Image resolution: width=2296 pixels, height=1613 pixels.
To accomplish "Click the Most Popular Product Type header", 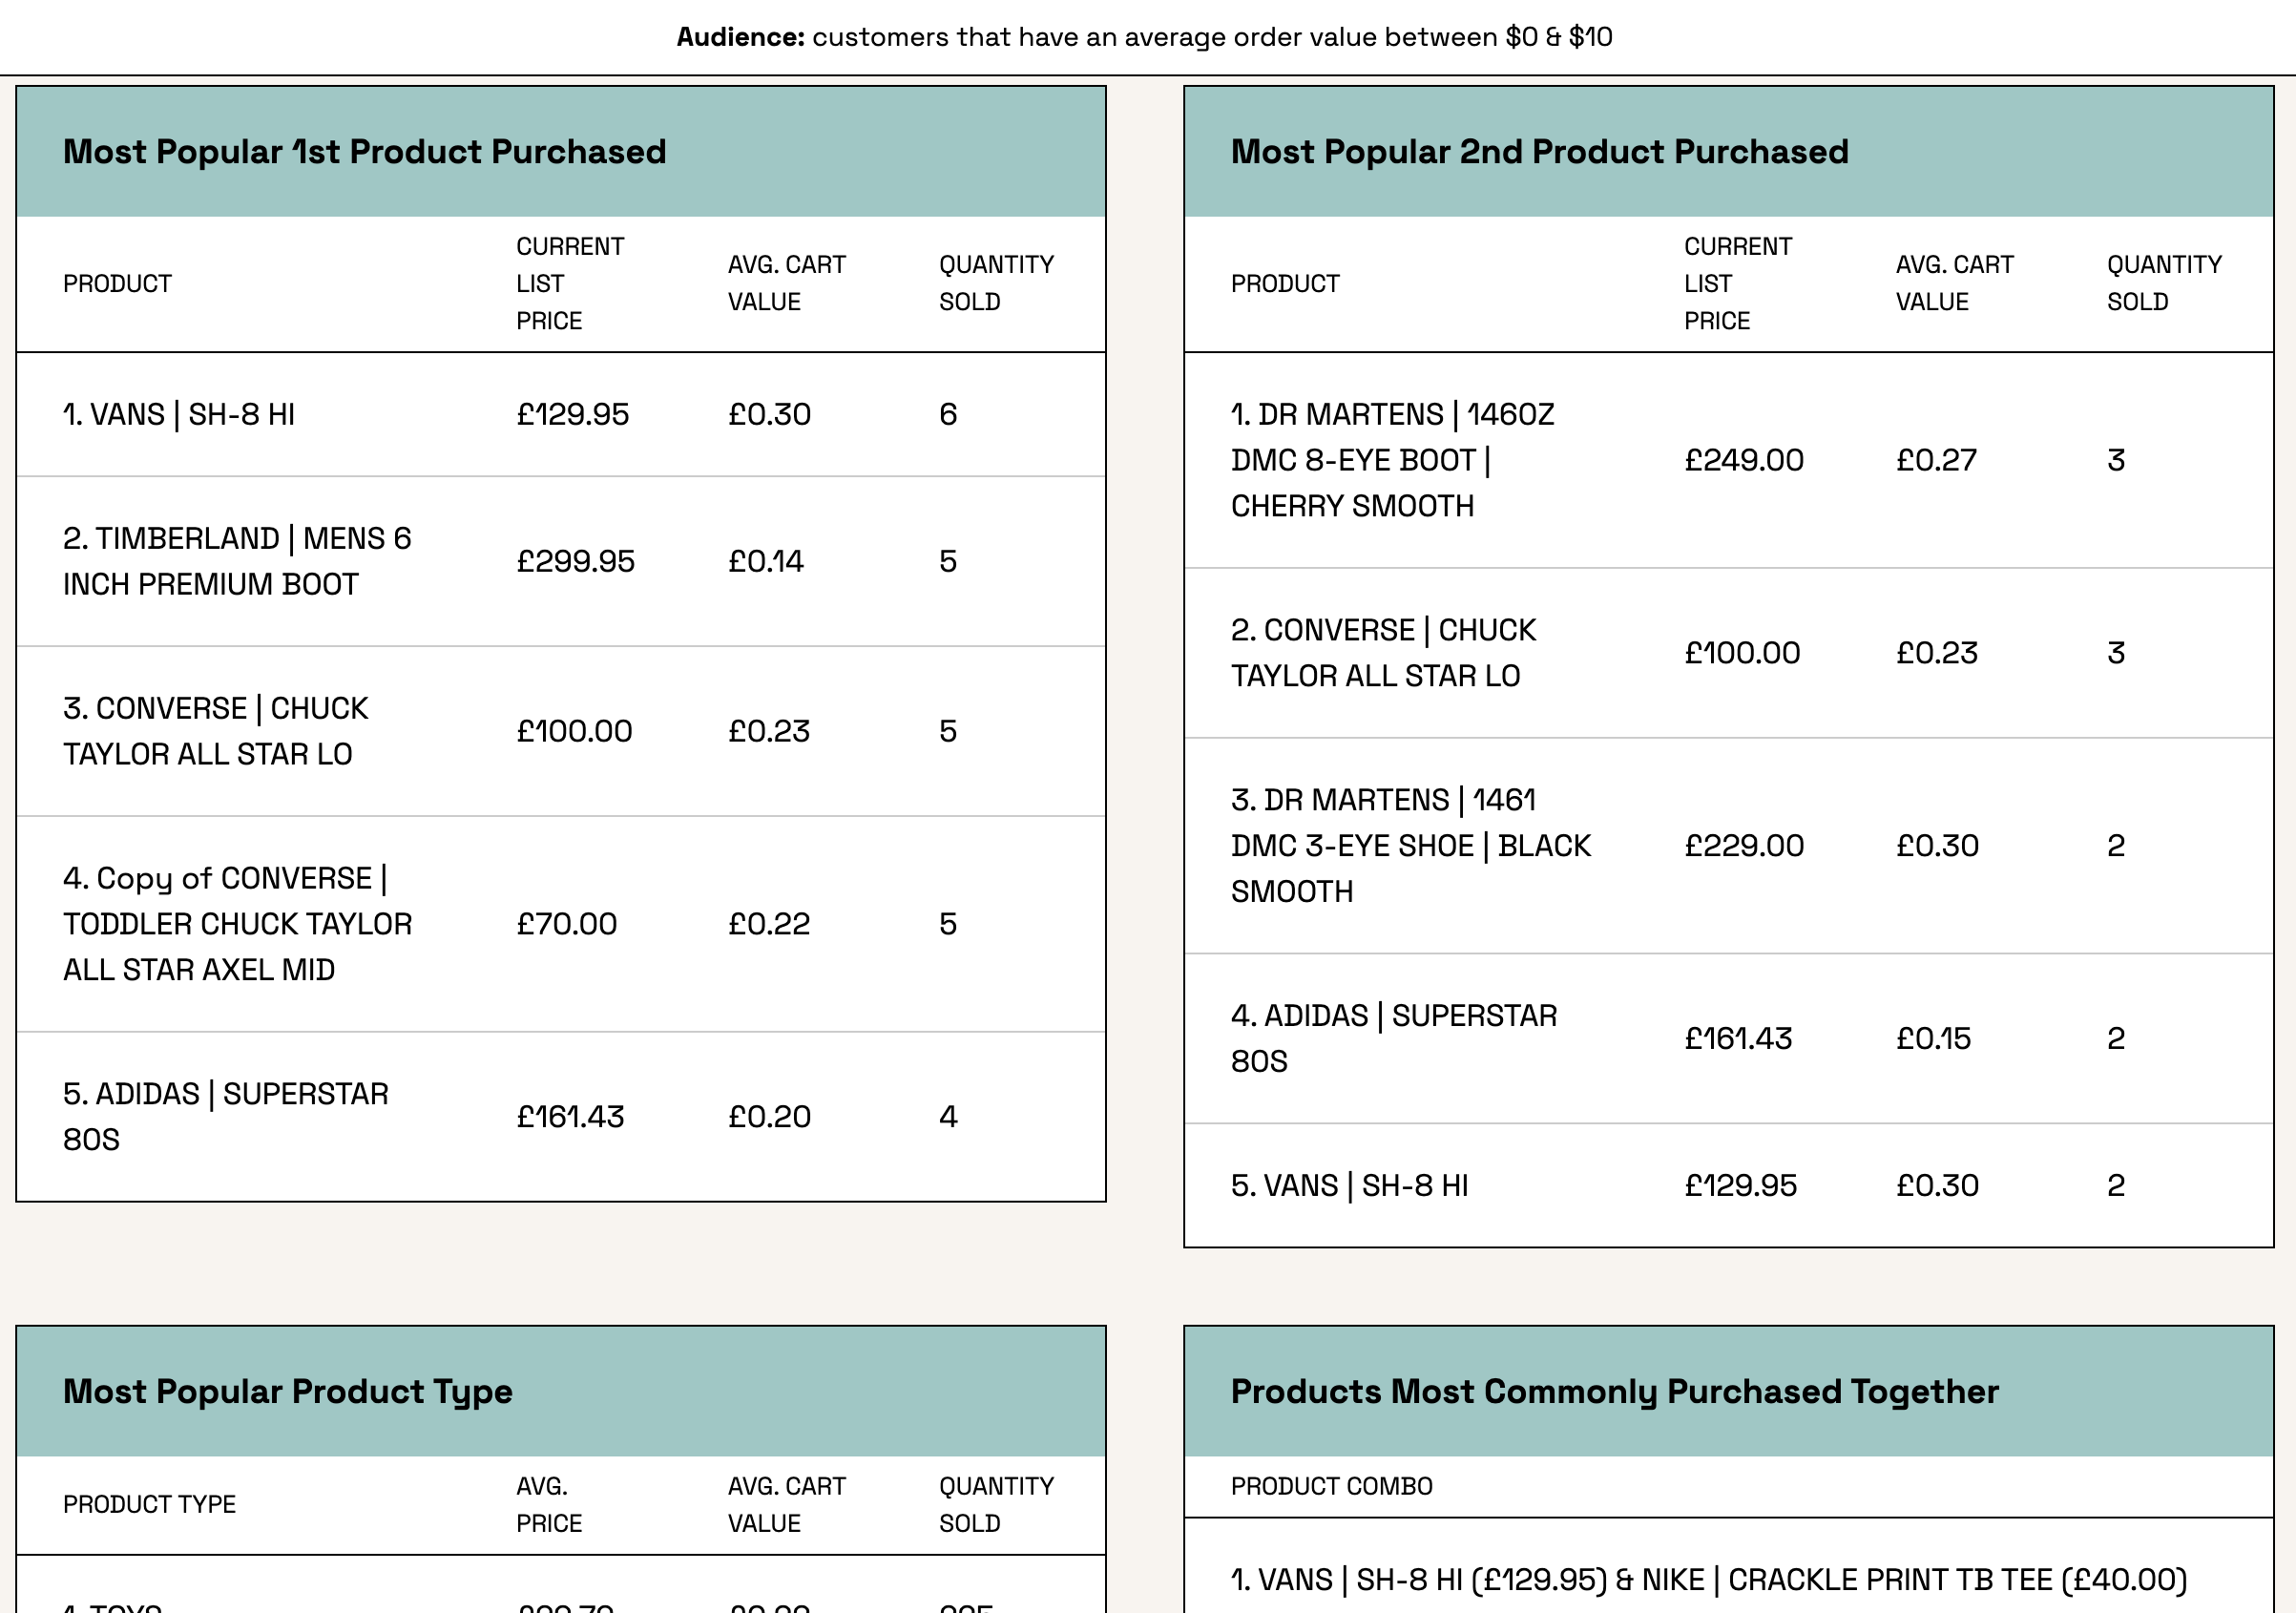I will [x=287, y=1391].
